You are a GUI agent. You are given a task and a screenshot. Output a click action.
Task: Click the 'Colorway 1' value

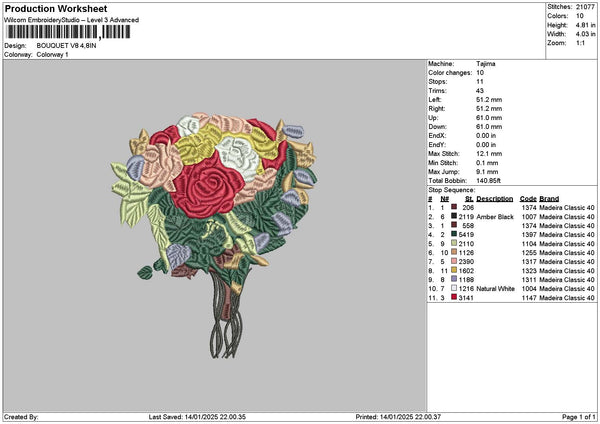(x=52, y=55)
